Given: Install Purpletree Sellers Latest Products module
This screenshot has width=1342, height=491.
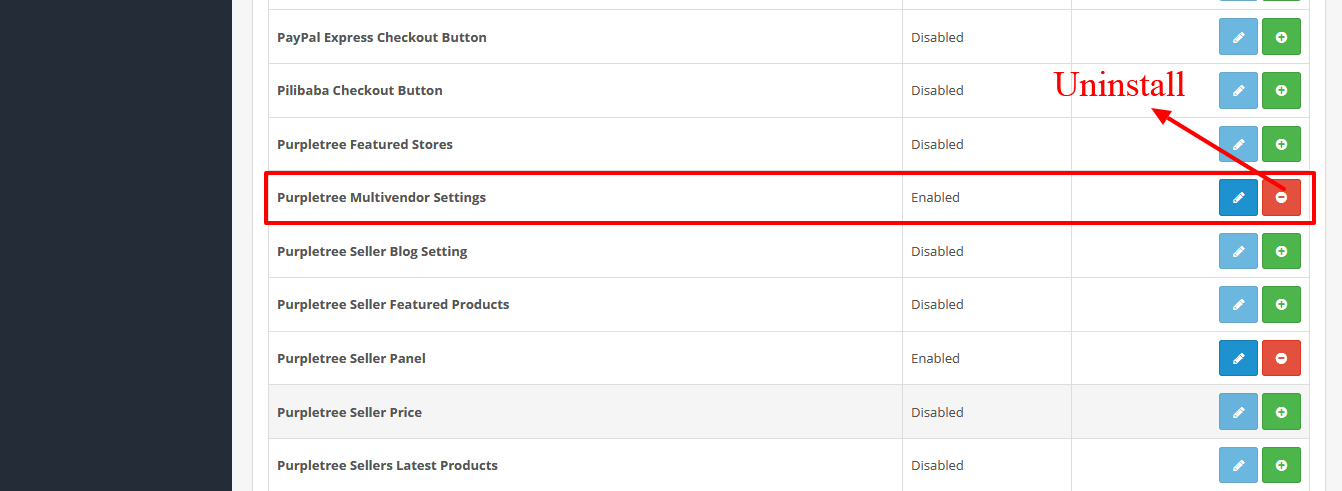Looking at the screenshot, I should point(1281,465).
